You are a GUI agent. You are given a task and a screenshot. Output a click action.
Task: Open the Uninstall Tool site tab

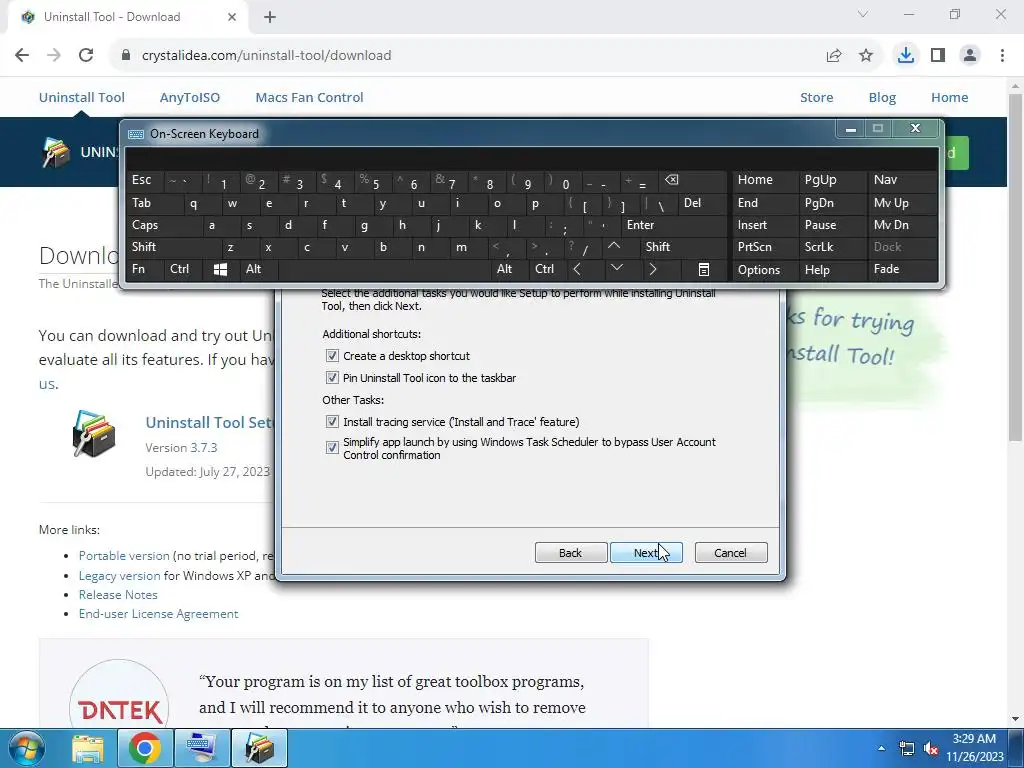(82, 97)
